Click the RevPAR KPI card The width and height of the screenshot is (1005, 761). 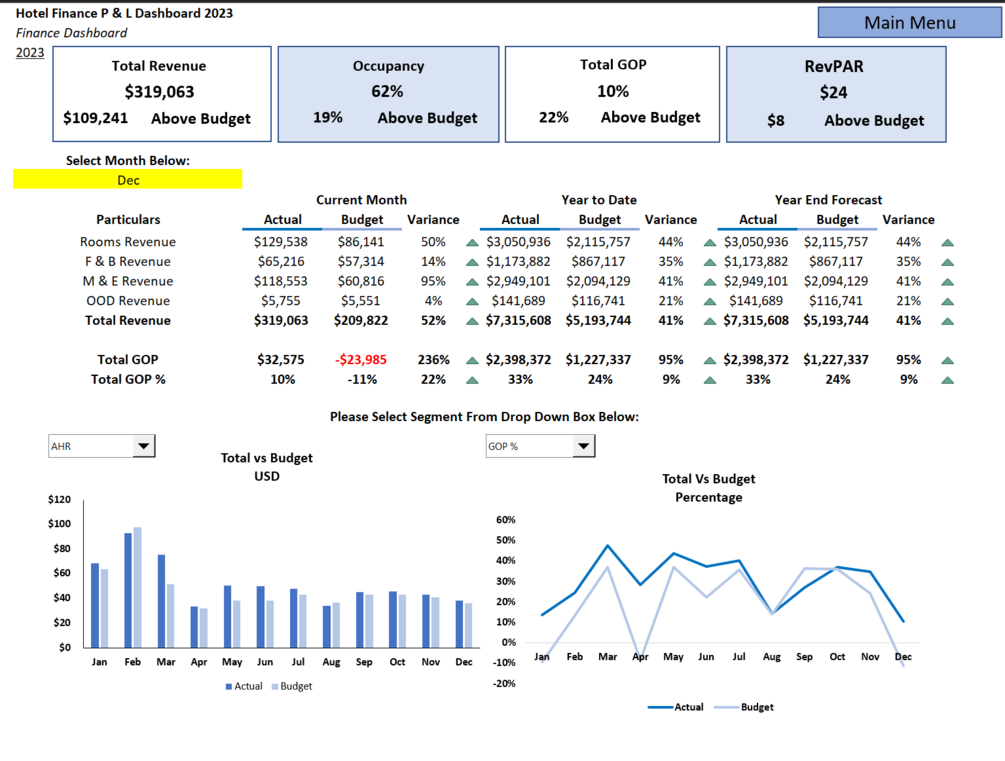pyautogui.click(x=836, y=94)
